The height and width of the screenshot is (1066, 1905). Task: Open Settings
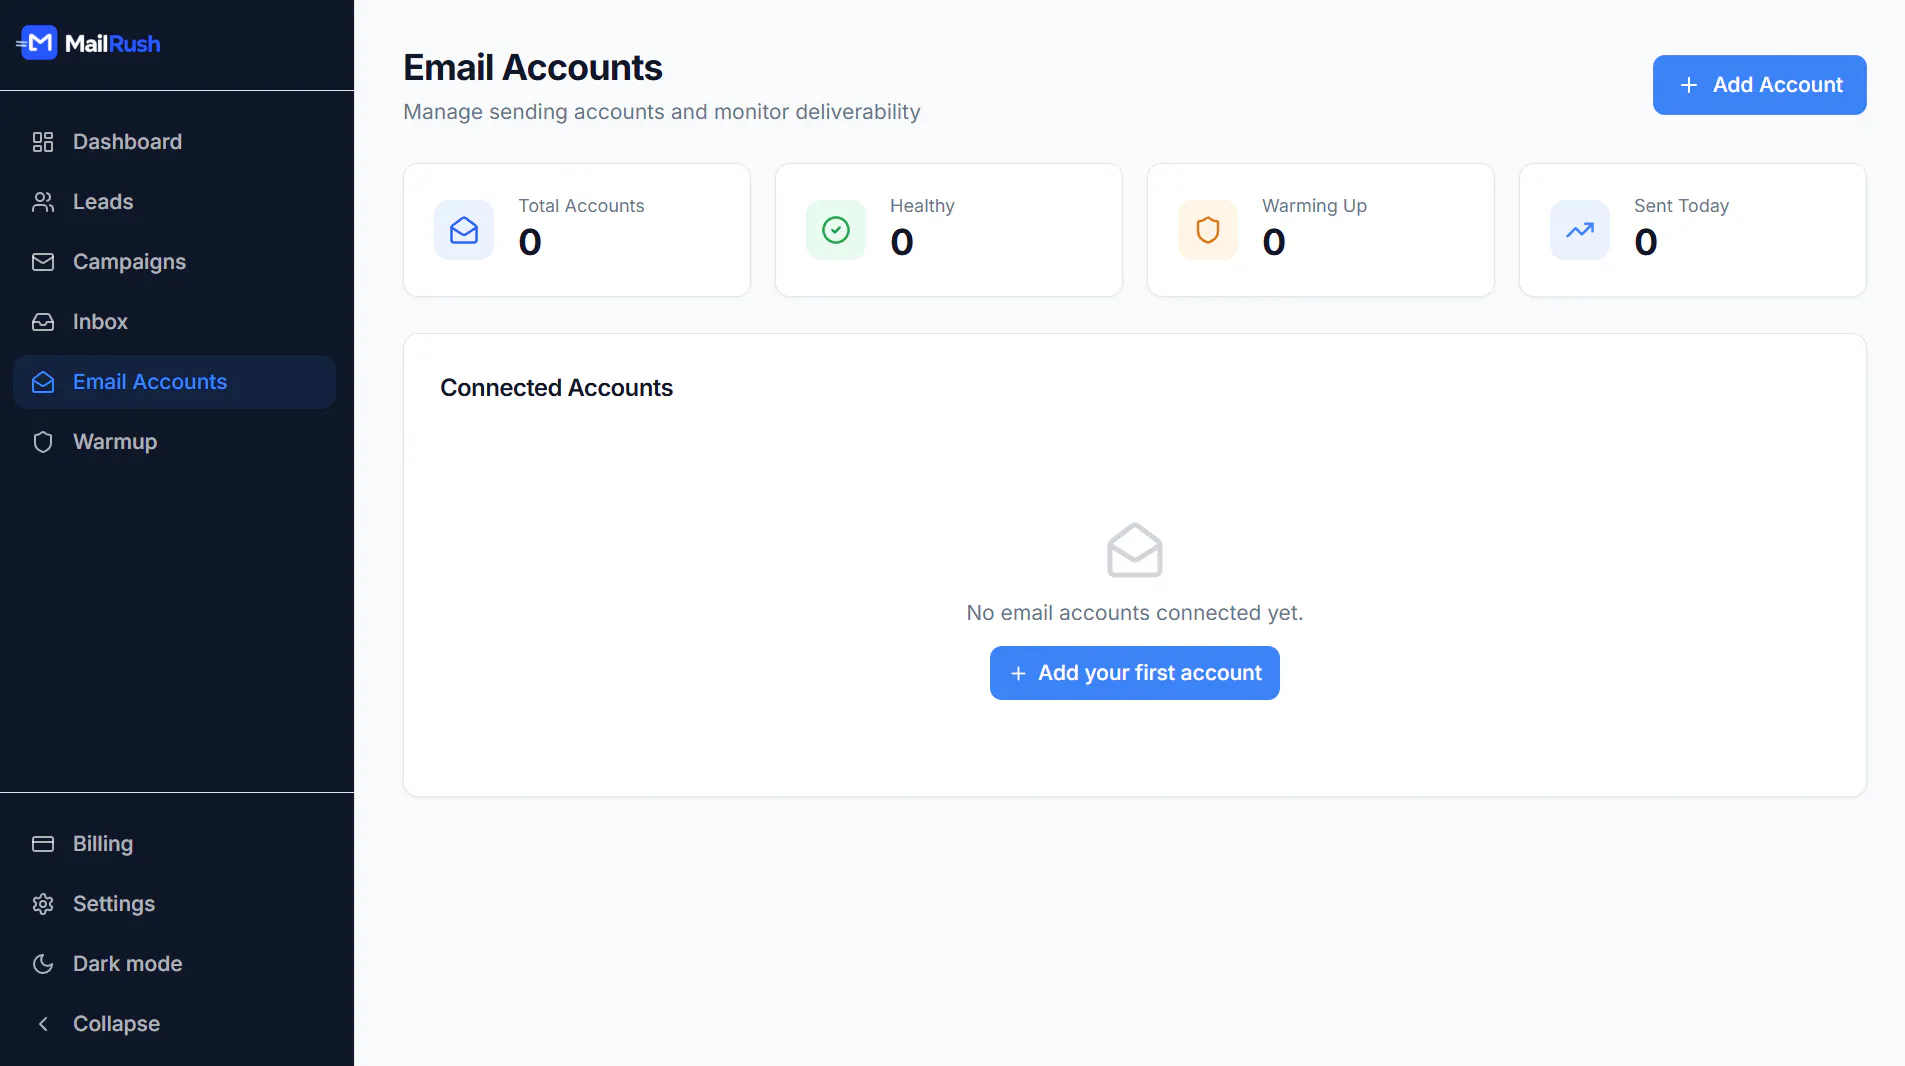(x=175, y=904)
